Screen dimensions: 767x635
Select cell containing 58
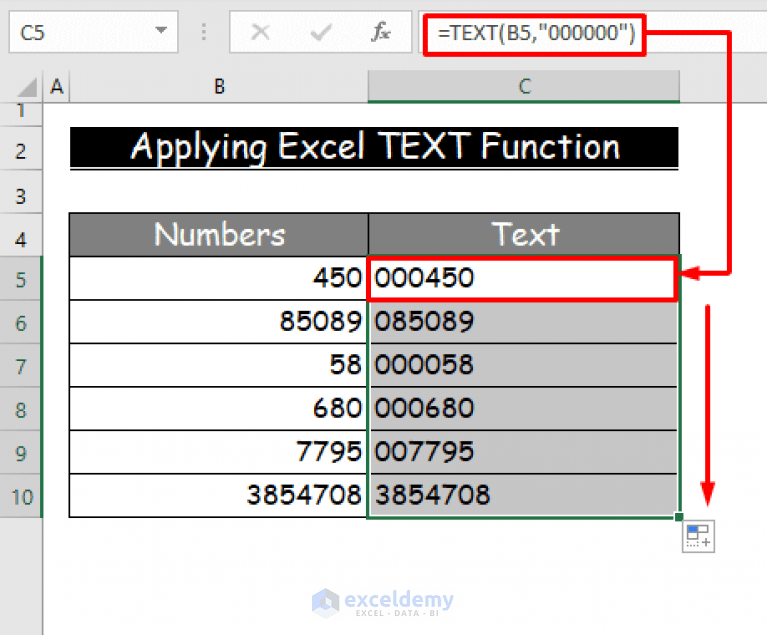tap(219, 365)
